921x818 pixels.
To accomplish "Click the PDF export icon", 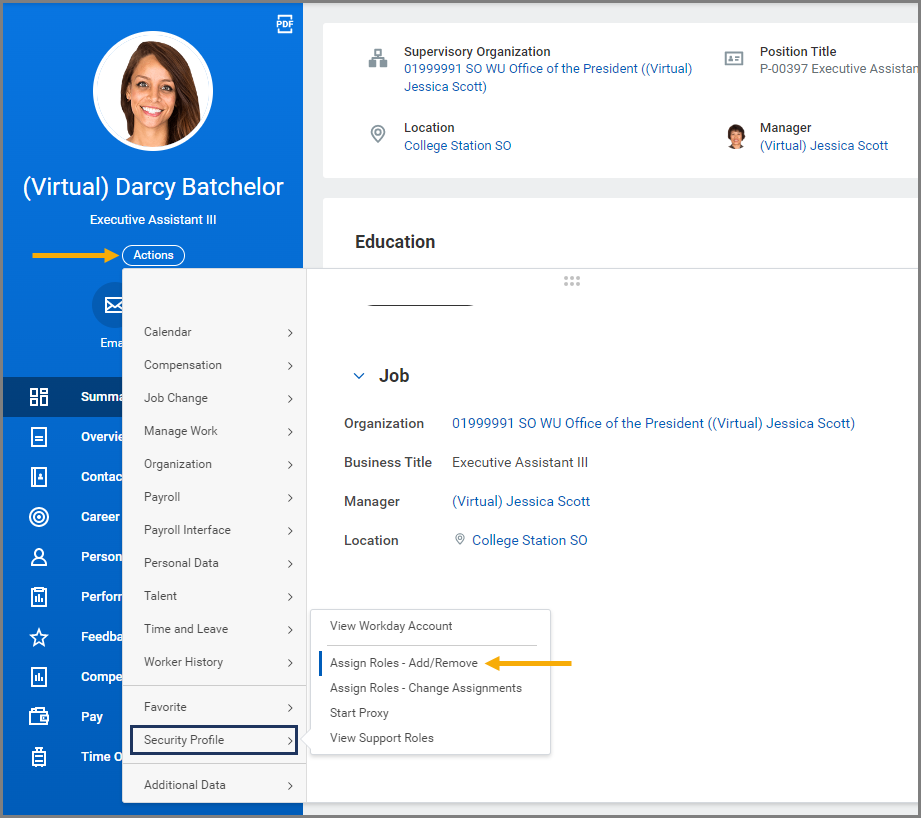I will click(x=285, y=25).
